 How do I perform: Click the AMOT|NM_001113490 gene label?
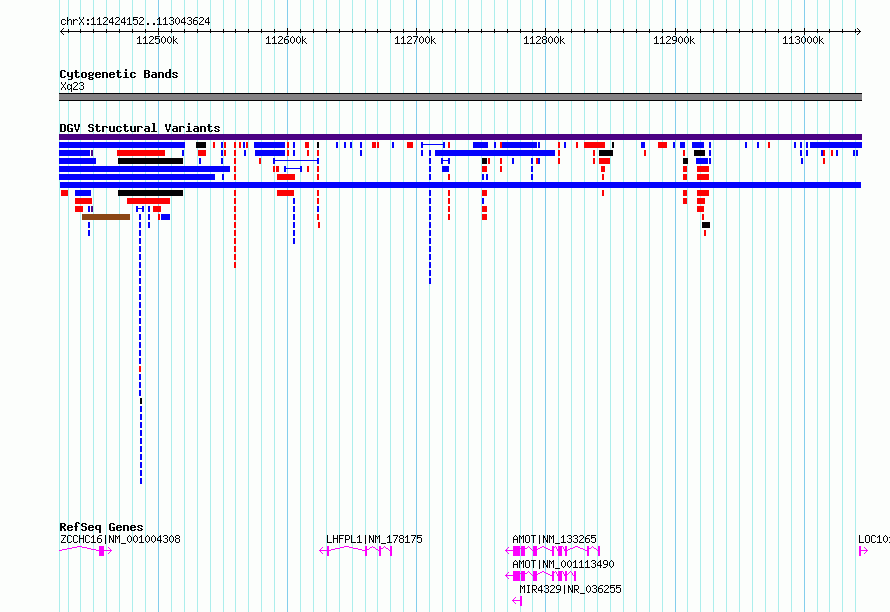click(x=563, y=564)
